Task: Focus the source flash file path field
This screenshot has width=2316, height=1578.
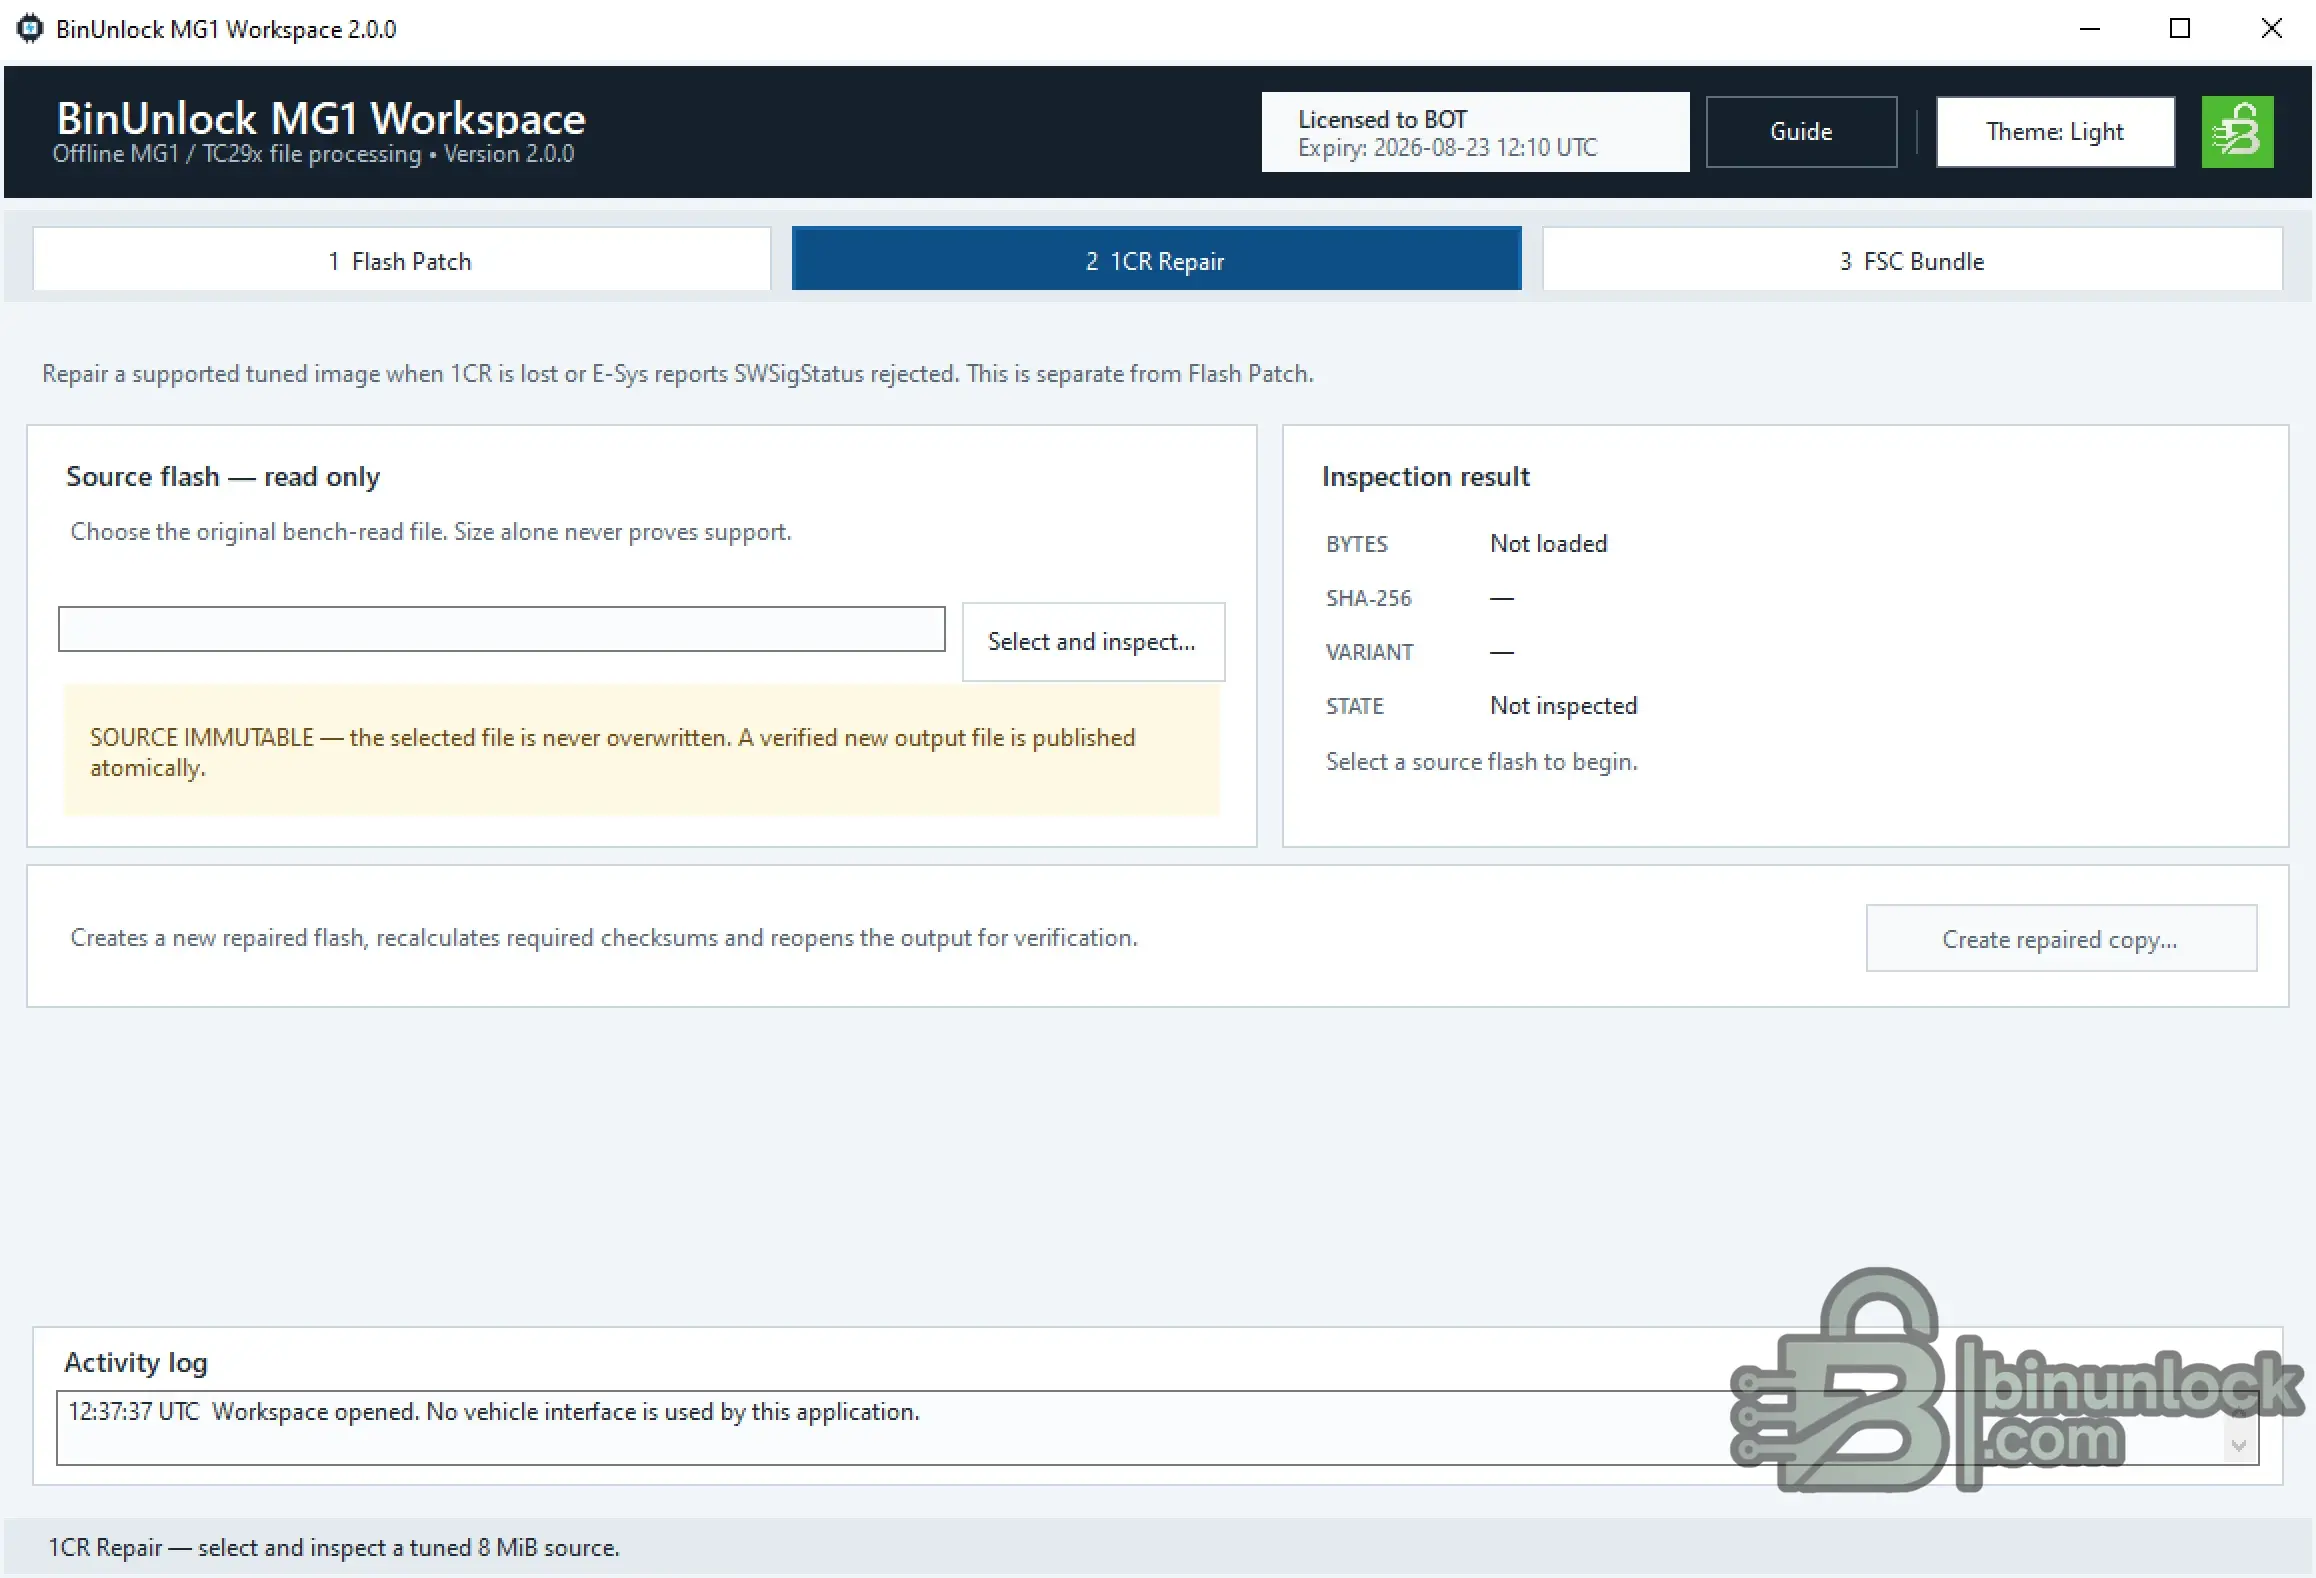Action: pos(502,629)
